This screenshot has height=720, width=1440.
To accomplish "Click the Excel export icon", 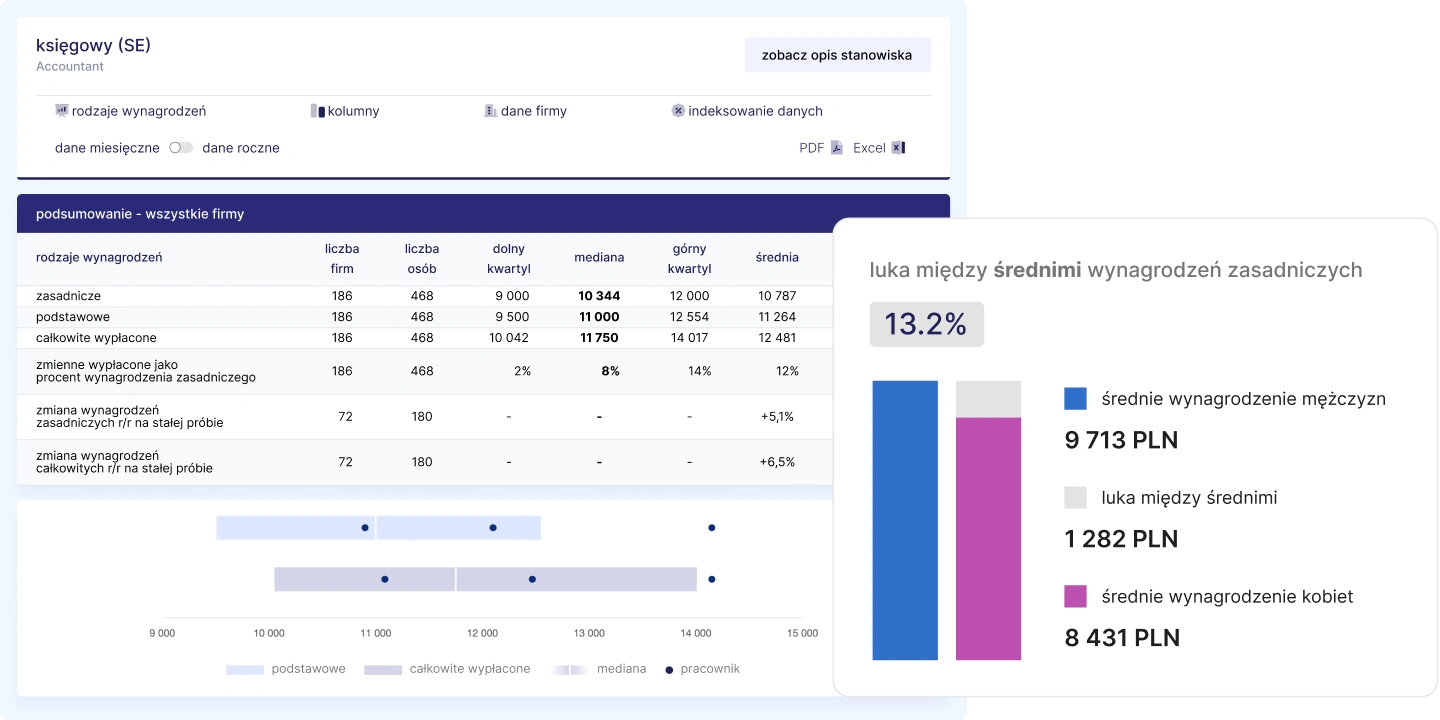I will [898, 148].
